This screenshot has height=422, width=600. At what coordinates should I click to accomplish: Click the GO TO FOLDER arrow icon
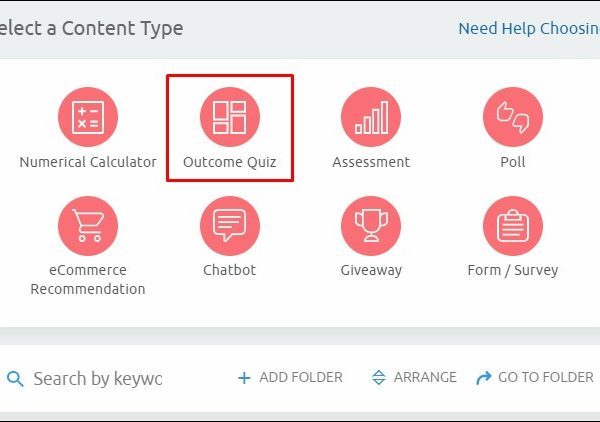pos(484,378)
